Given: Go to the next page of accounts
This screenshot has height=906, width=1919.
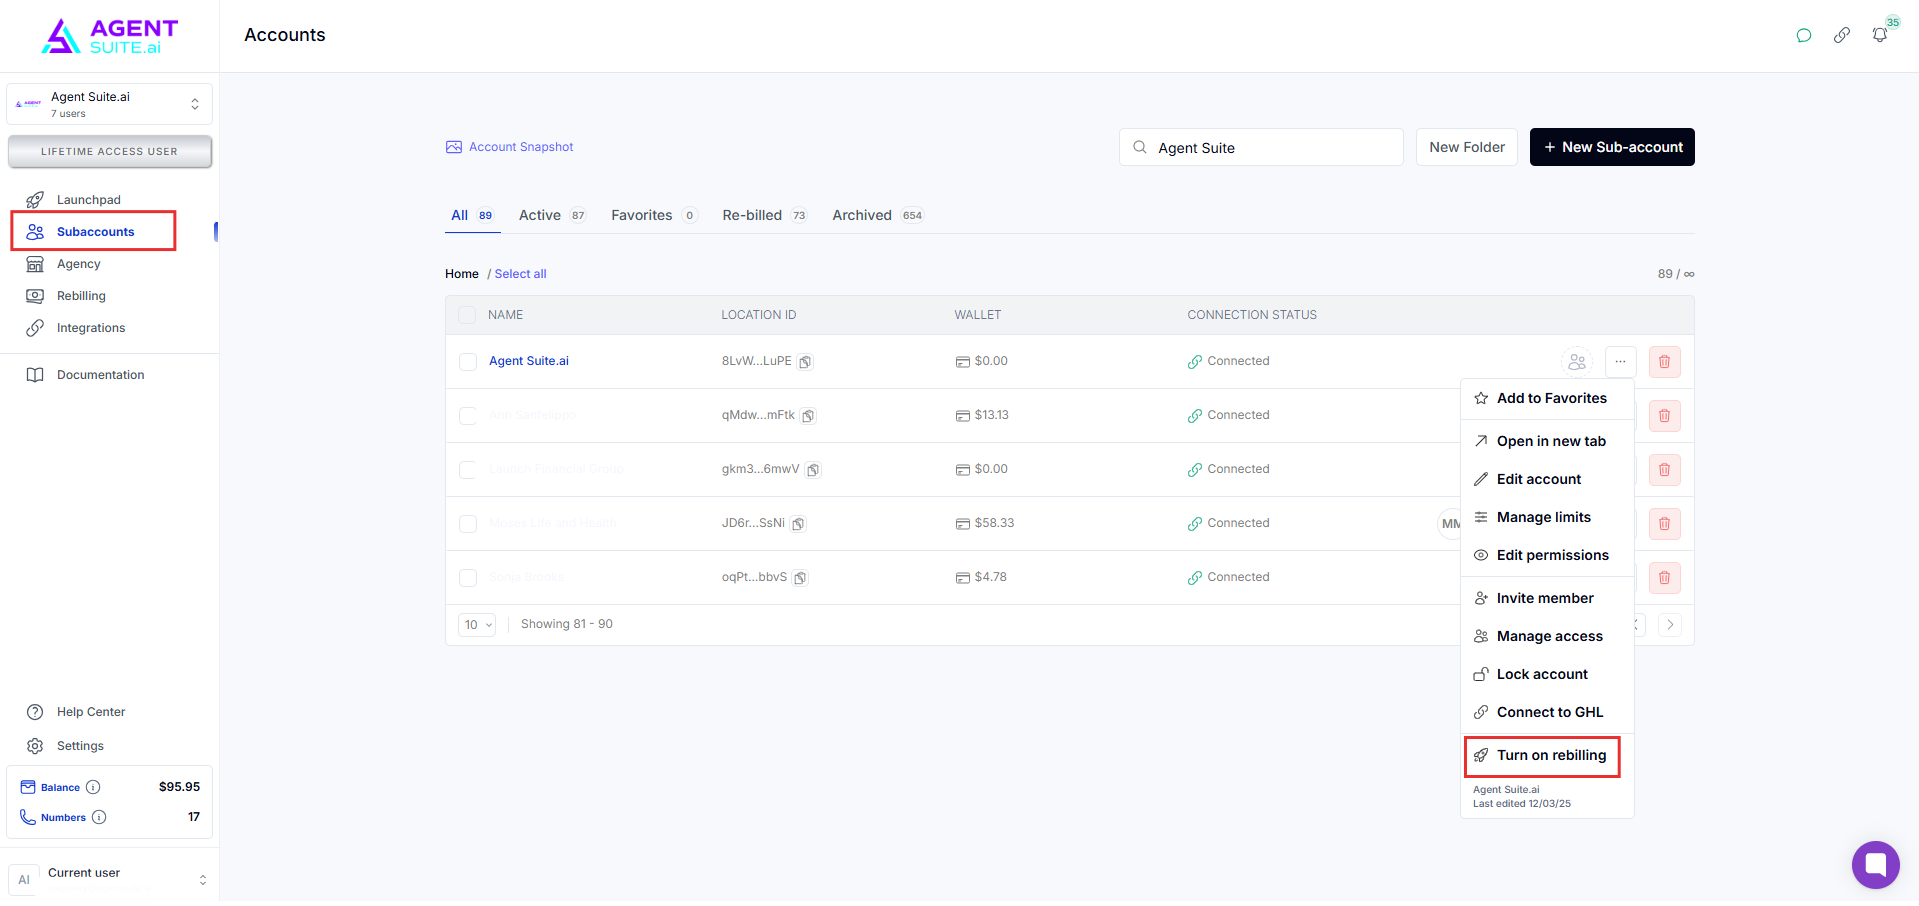Looking at the screenshot, I should (x=1669, y=625).
